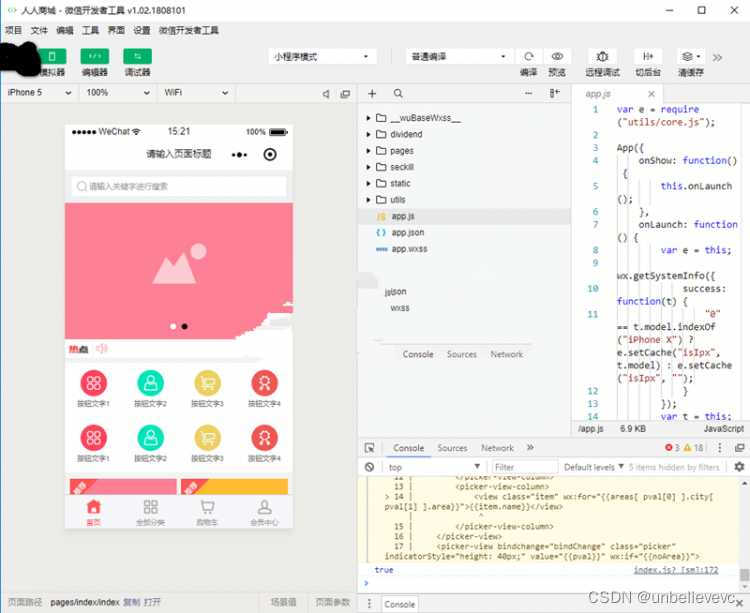This screenshot has width=750, height=613.
Task: Open the iPhone 5 device dropdown
Action: point(40,93)
